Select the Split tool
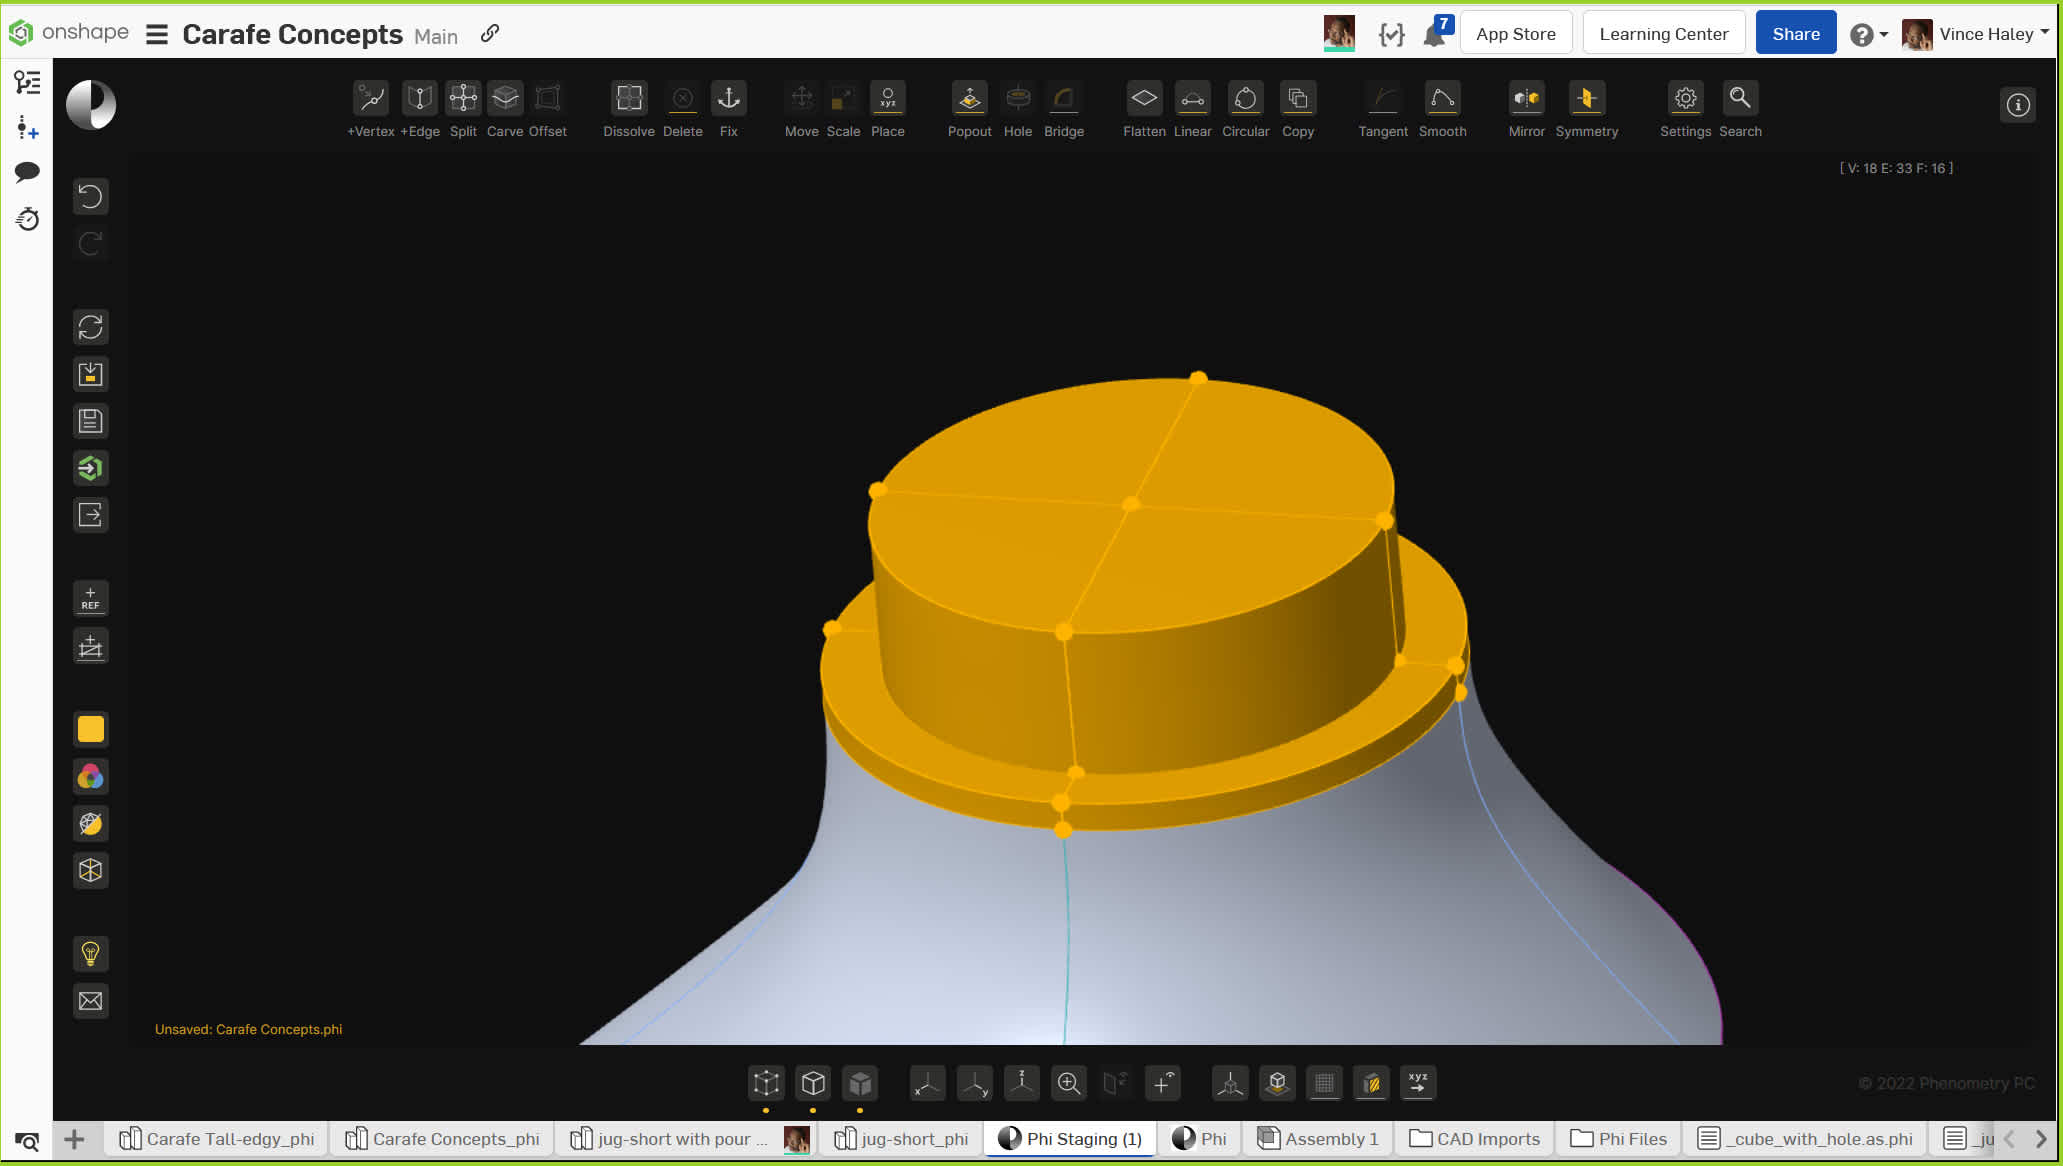This screenshot has width=2063, height=1166. (463, 99)
